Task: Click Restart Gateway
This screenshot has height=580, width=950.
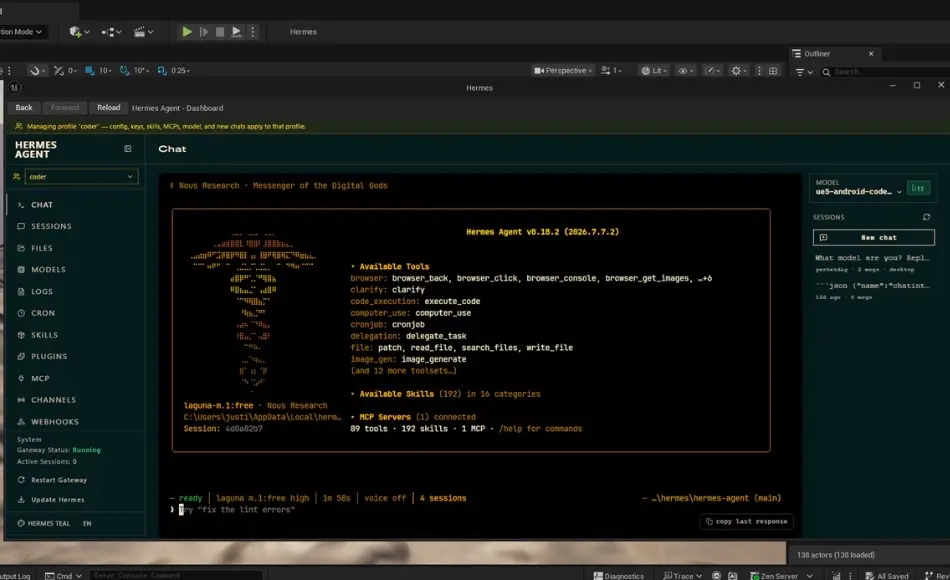Action: point(53,479)
